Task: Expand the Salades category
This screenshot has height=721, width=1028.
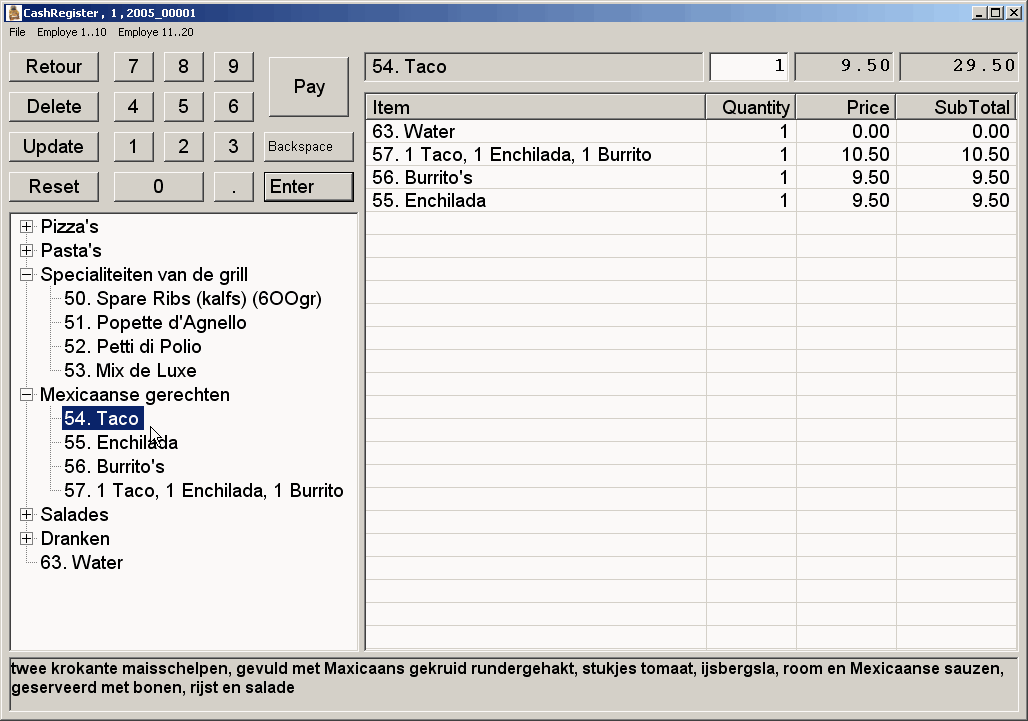Action: point(26,515)
